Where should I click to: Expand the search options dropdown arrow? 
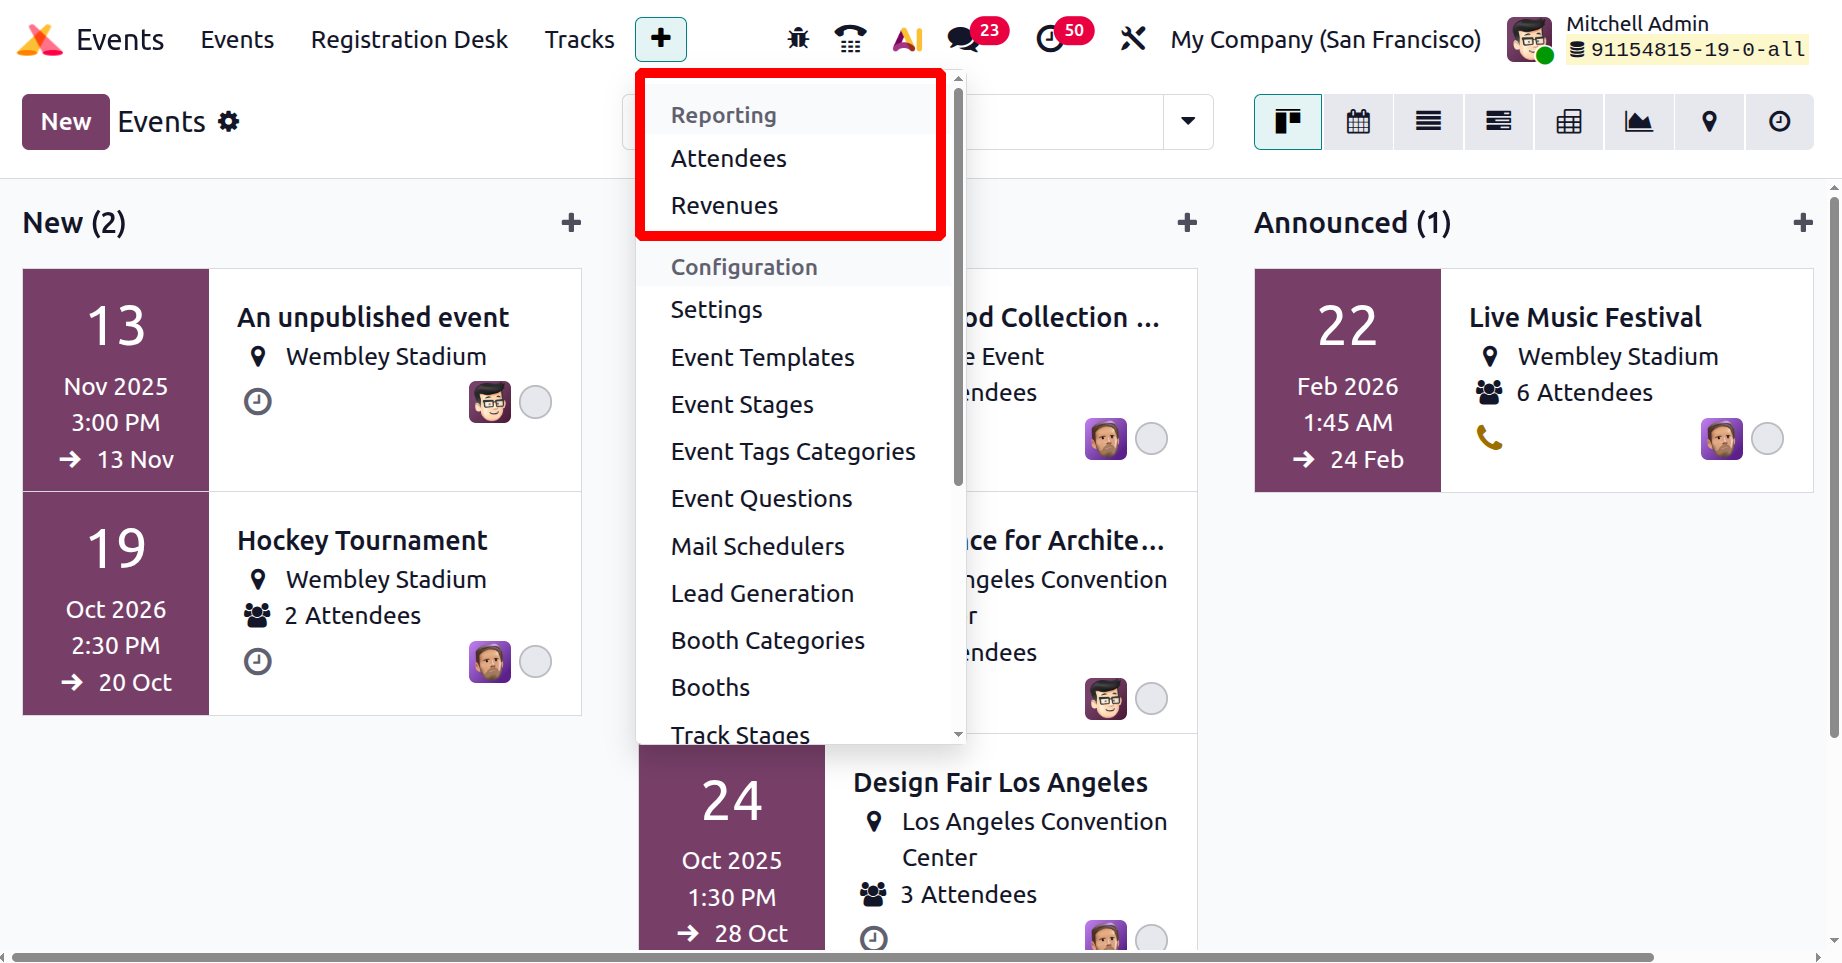point(1188,122)
